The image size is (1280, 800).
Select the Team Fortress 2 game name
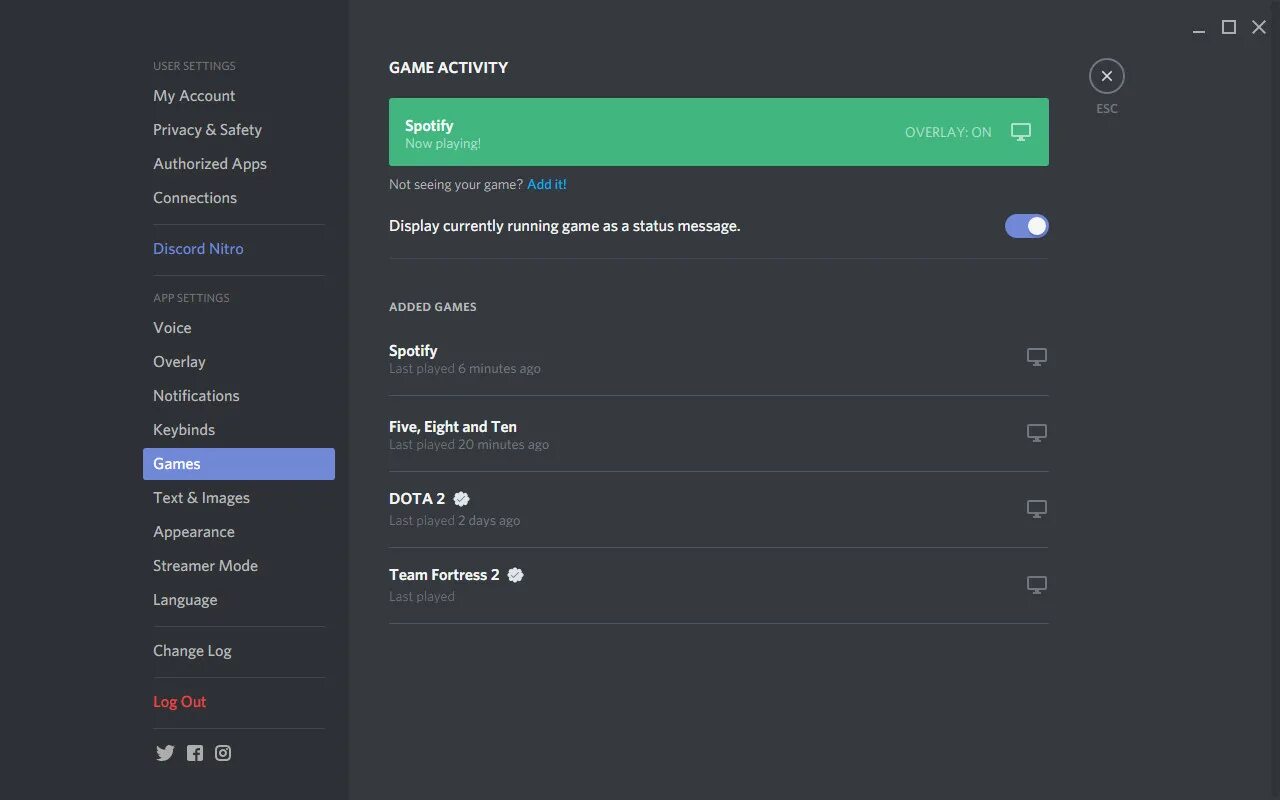click(444, 575)
